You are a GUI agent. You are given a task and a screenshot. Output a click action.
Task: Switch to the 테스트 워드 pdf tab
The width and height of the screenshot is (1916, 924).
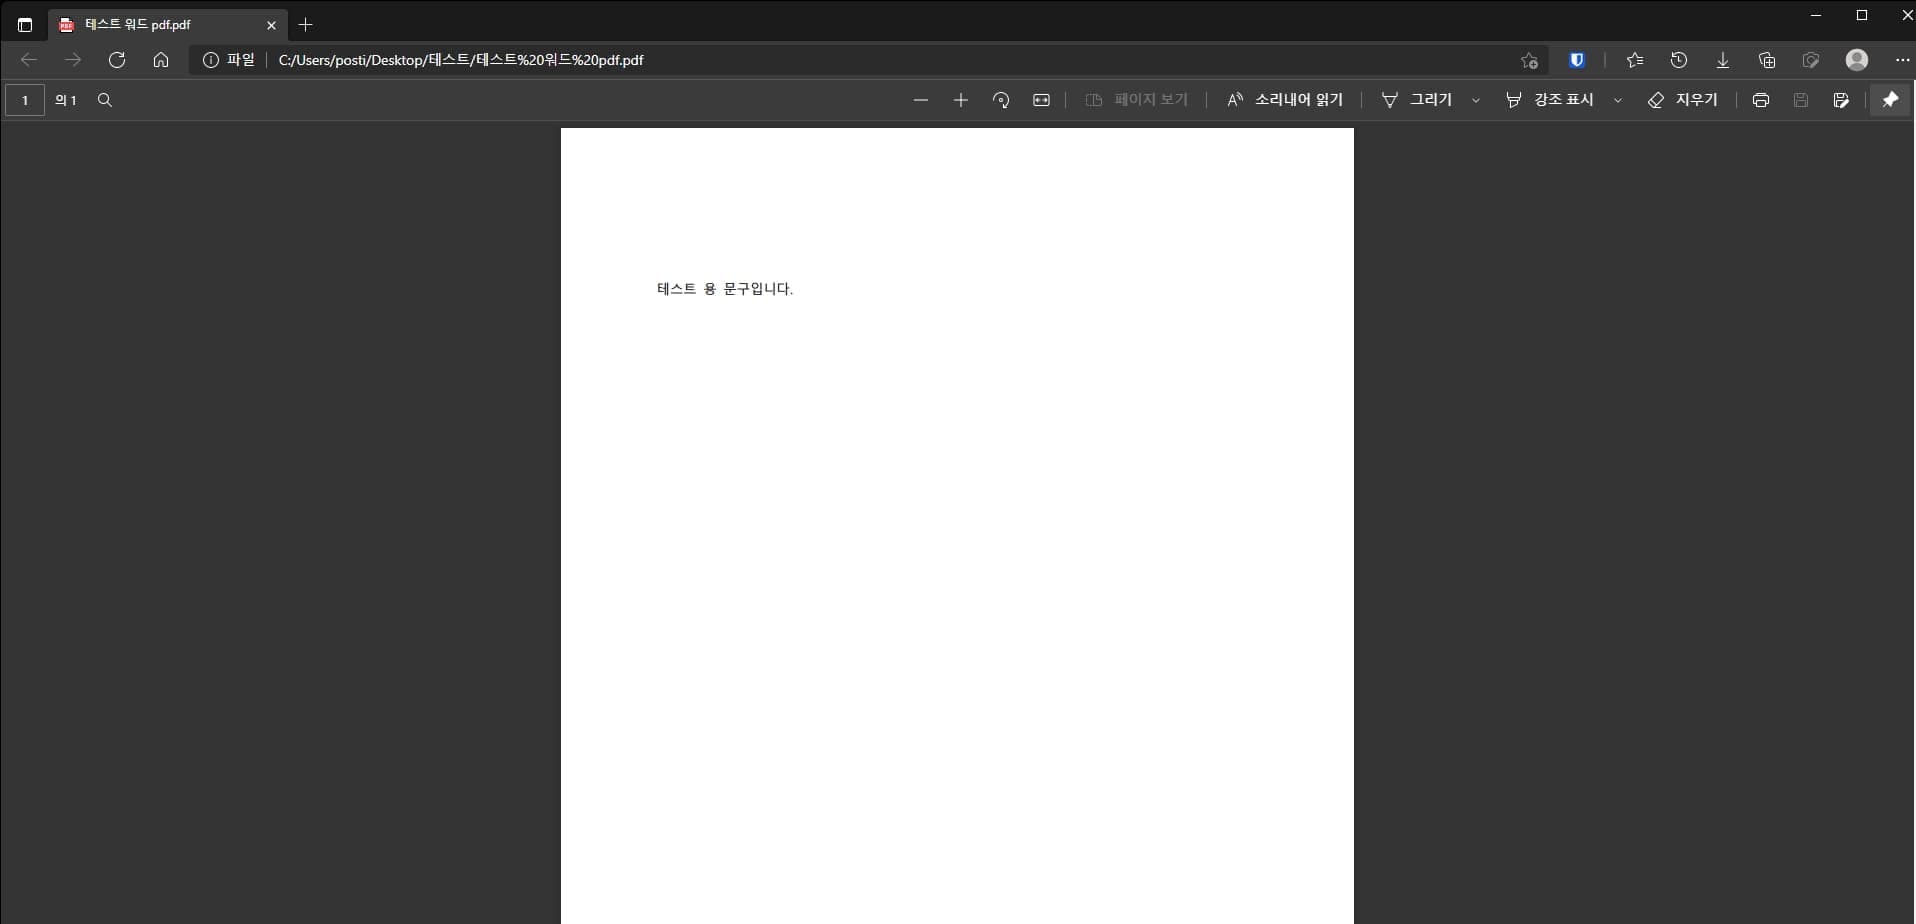[x=150, y=25]
